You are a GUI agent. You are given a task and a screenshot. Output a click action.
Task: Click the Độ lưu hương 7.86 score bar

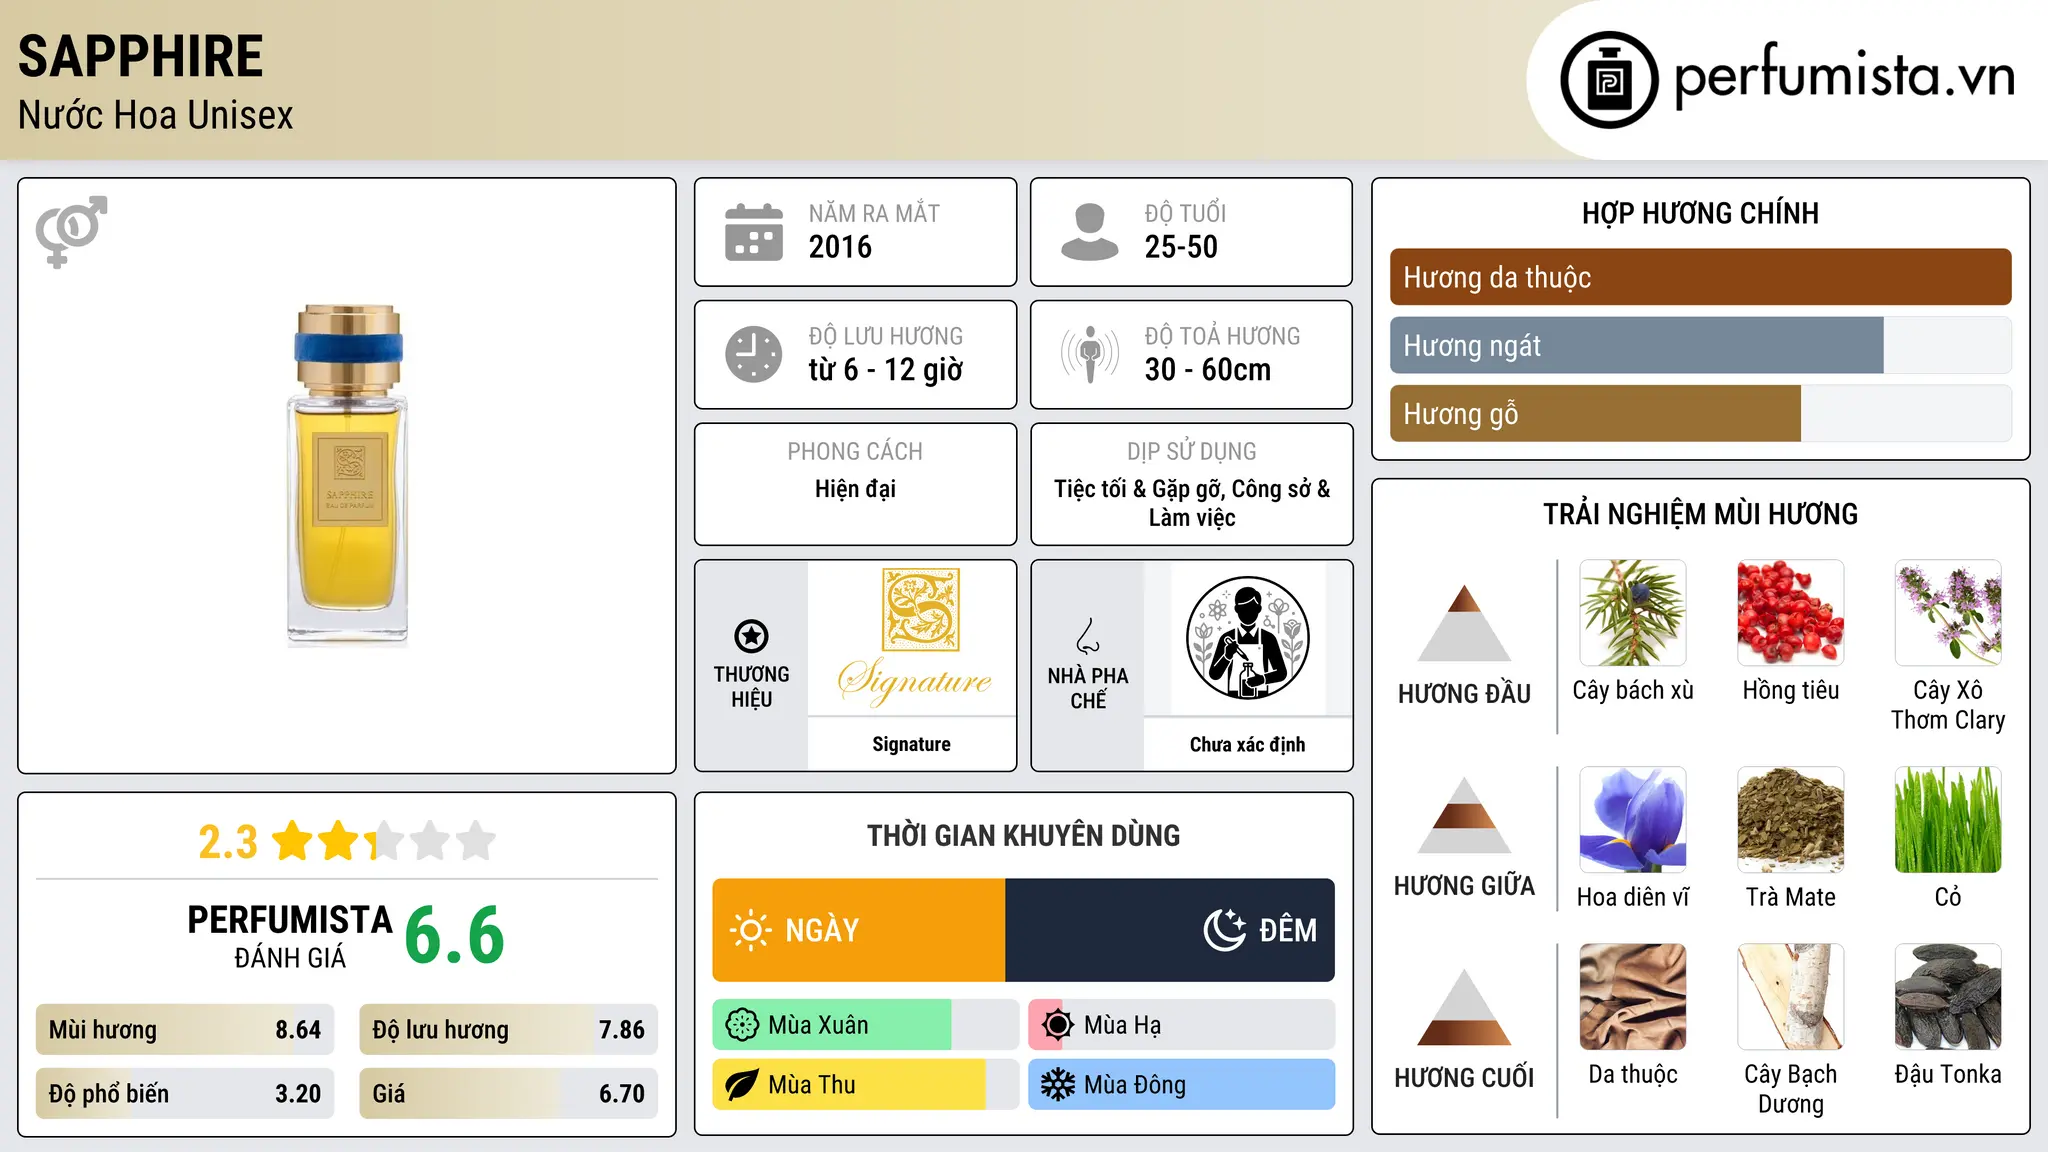click(508, 1030)
